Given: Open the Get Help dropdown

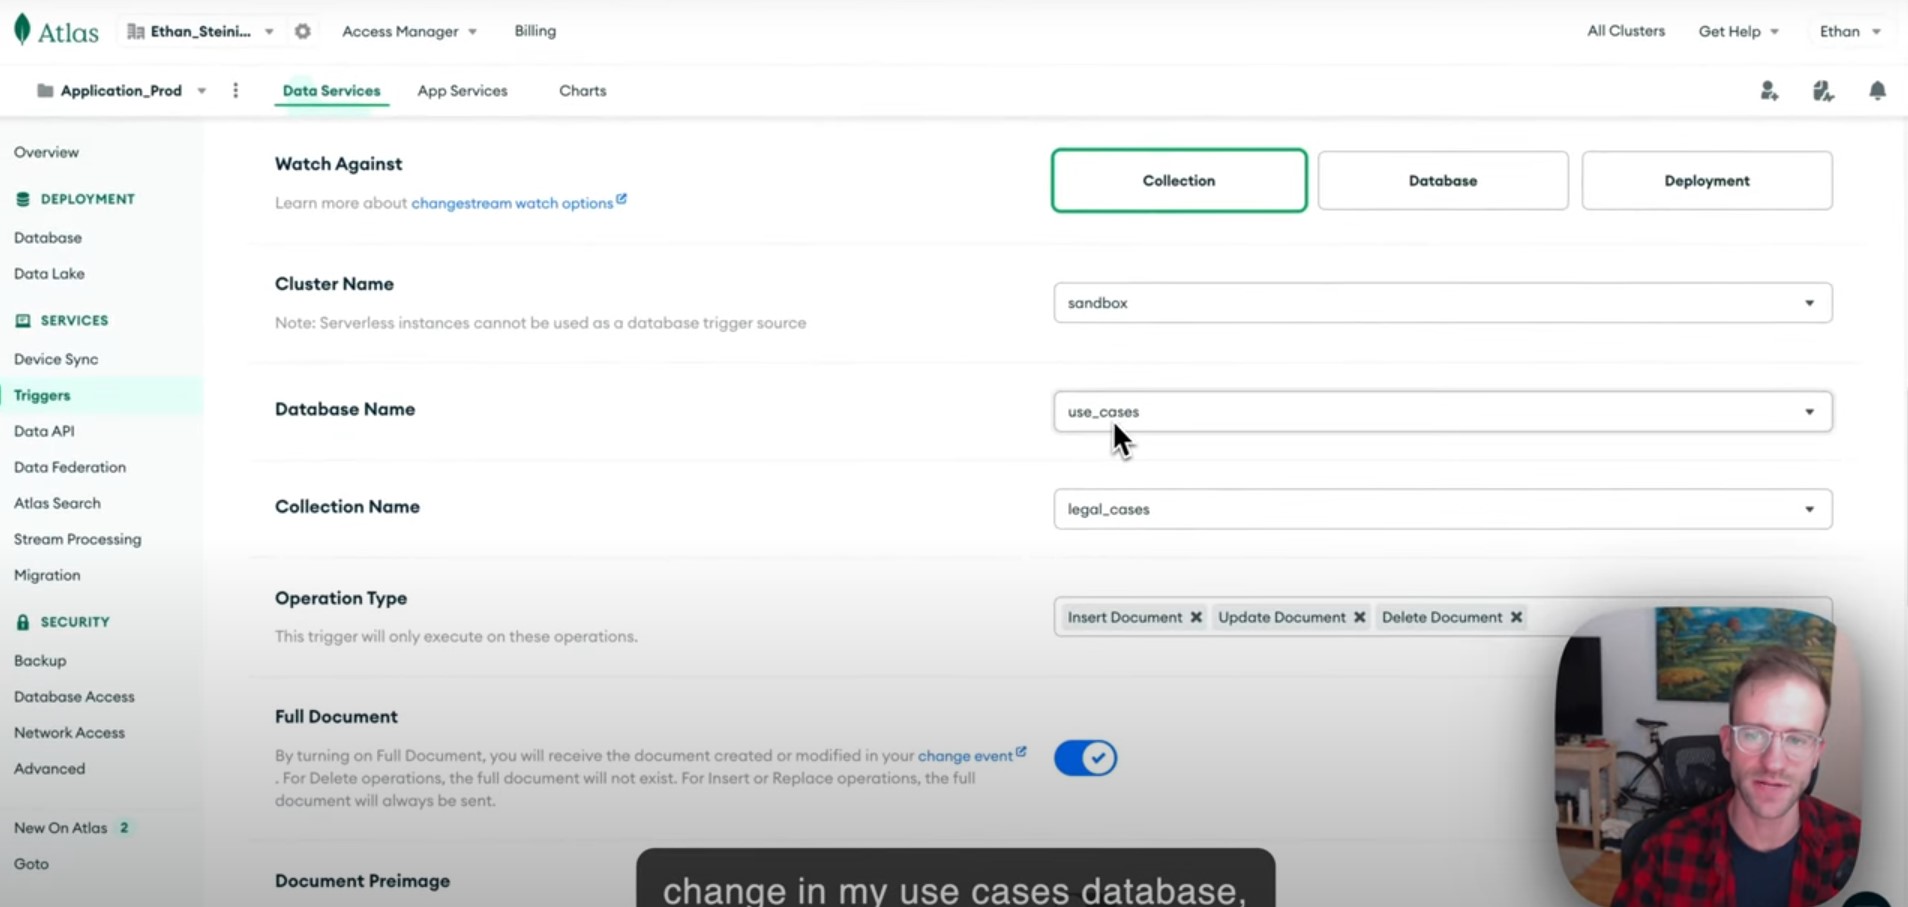Looking at the screenshot, I should point(1738,31).
